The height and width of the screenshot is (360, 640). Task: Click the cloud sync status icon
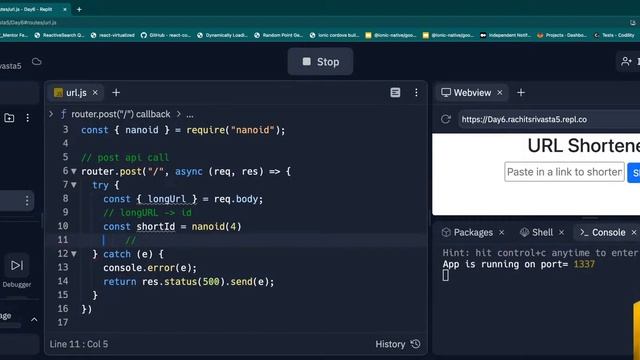(37, 62)
